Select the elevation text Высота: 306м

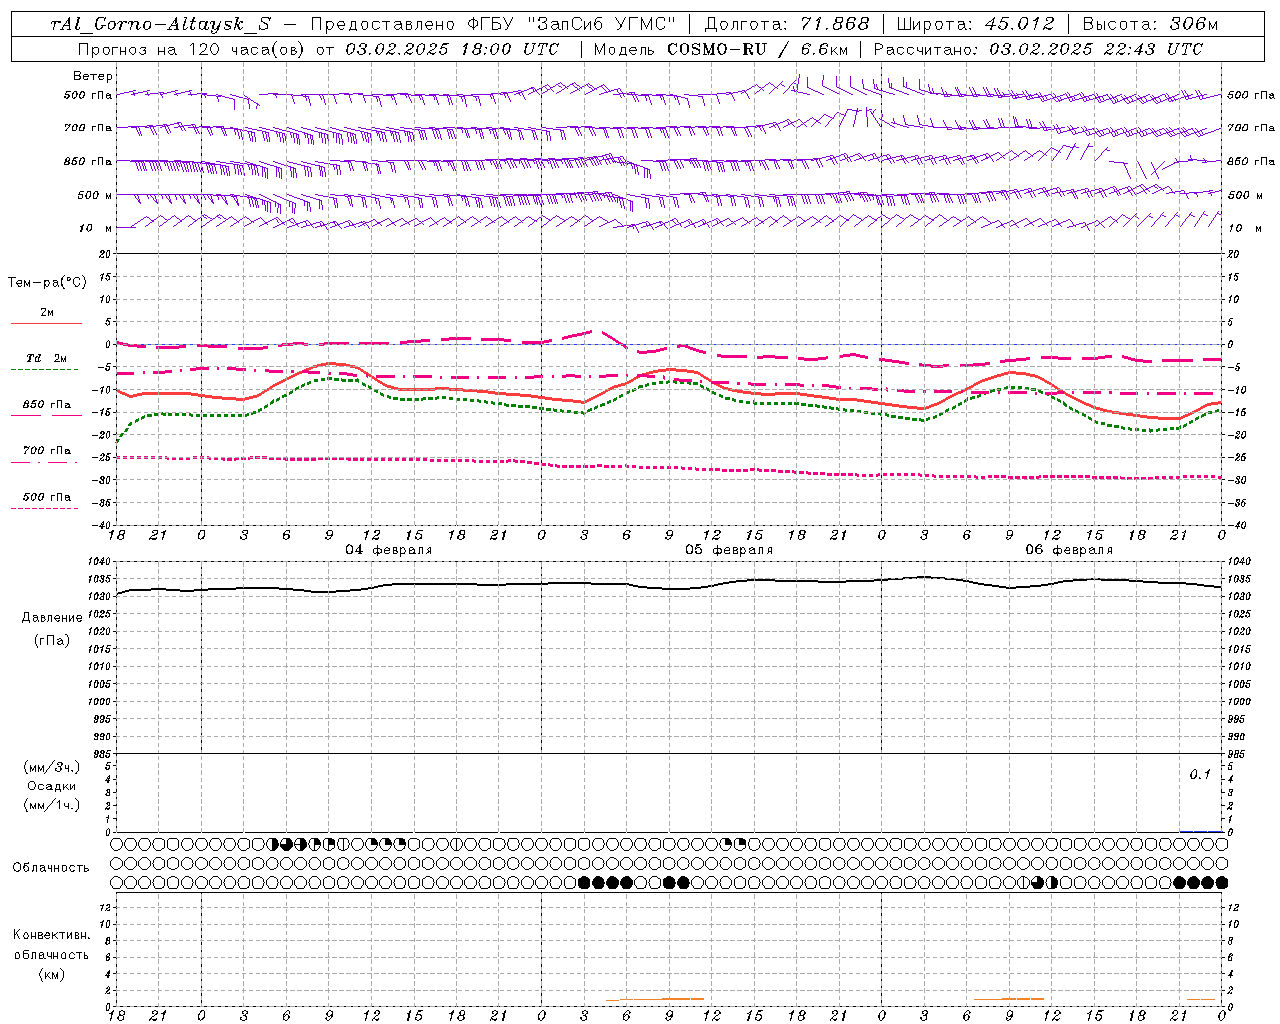[x=1151, y=24]
